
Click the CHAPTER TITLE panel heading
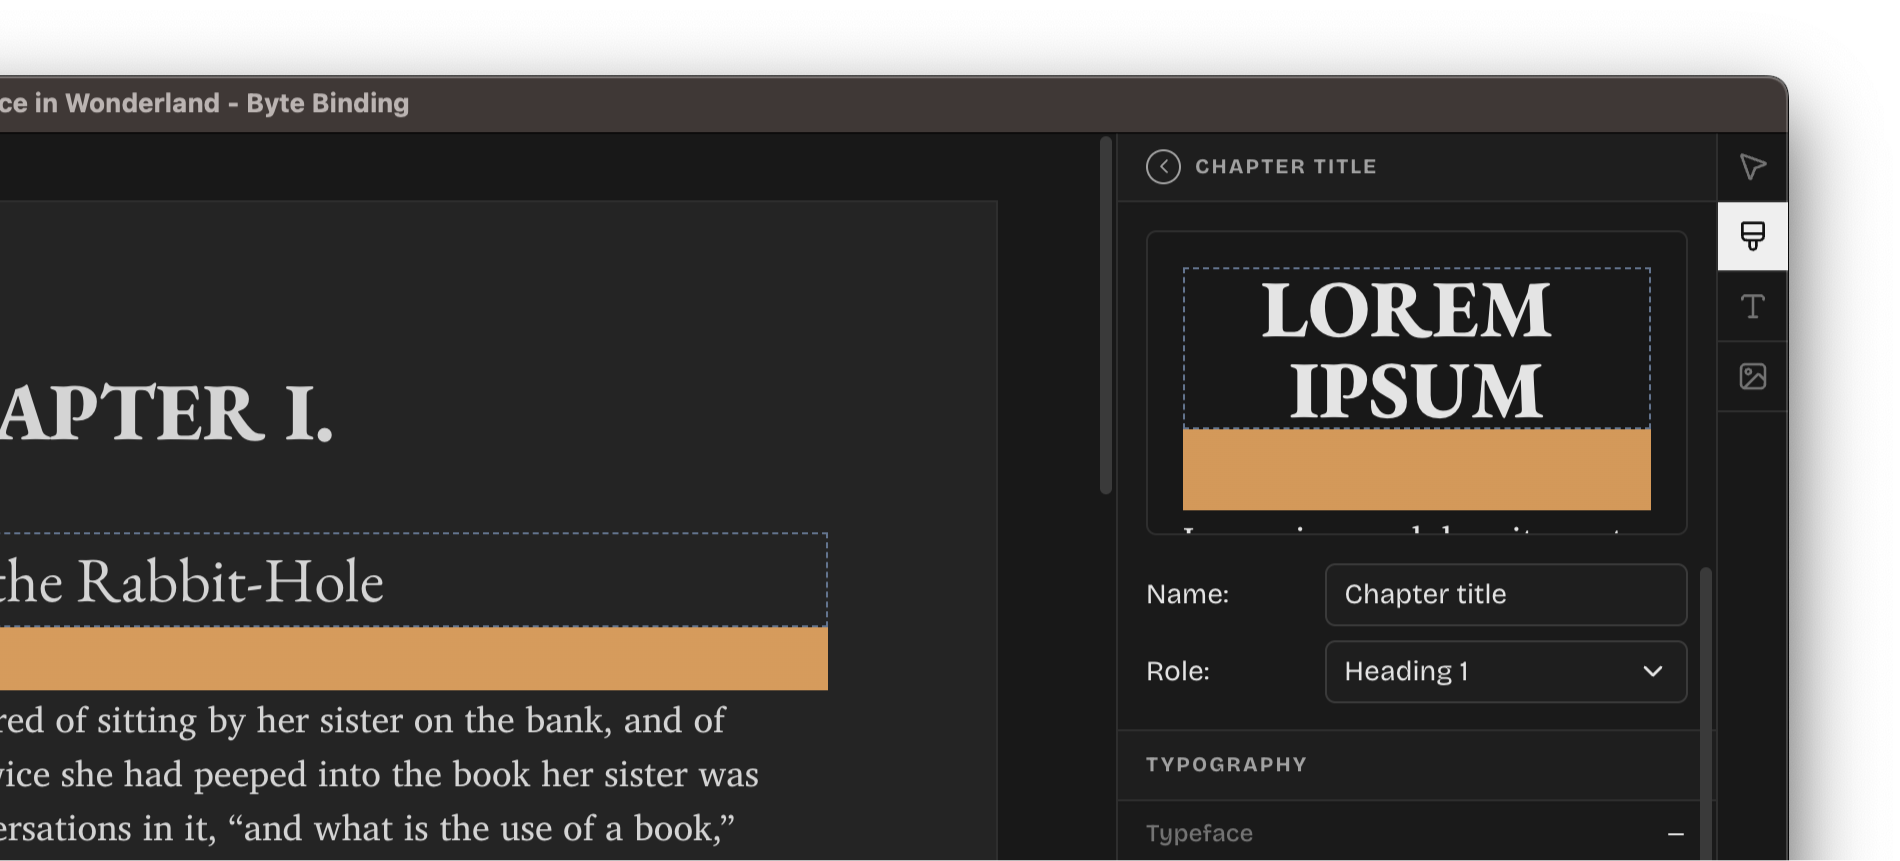pyautogui.click(x=1286, y=167)
